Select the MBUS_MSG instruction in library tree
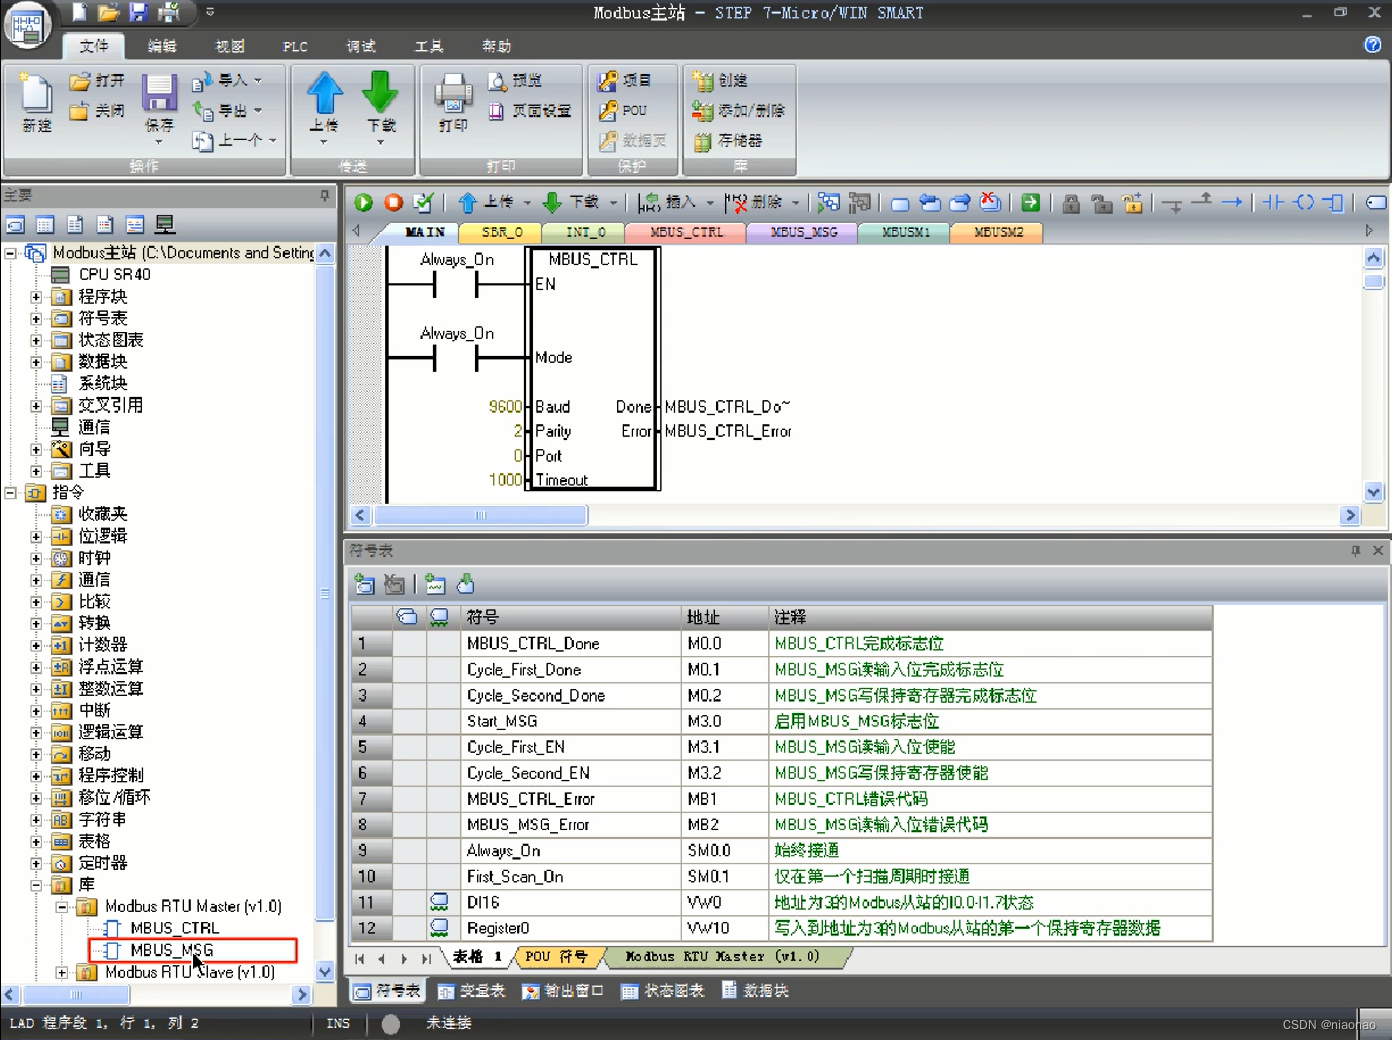This screenshot has height=1040, width=1392. (x=171, y=950)
